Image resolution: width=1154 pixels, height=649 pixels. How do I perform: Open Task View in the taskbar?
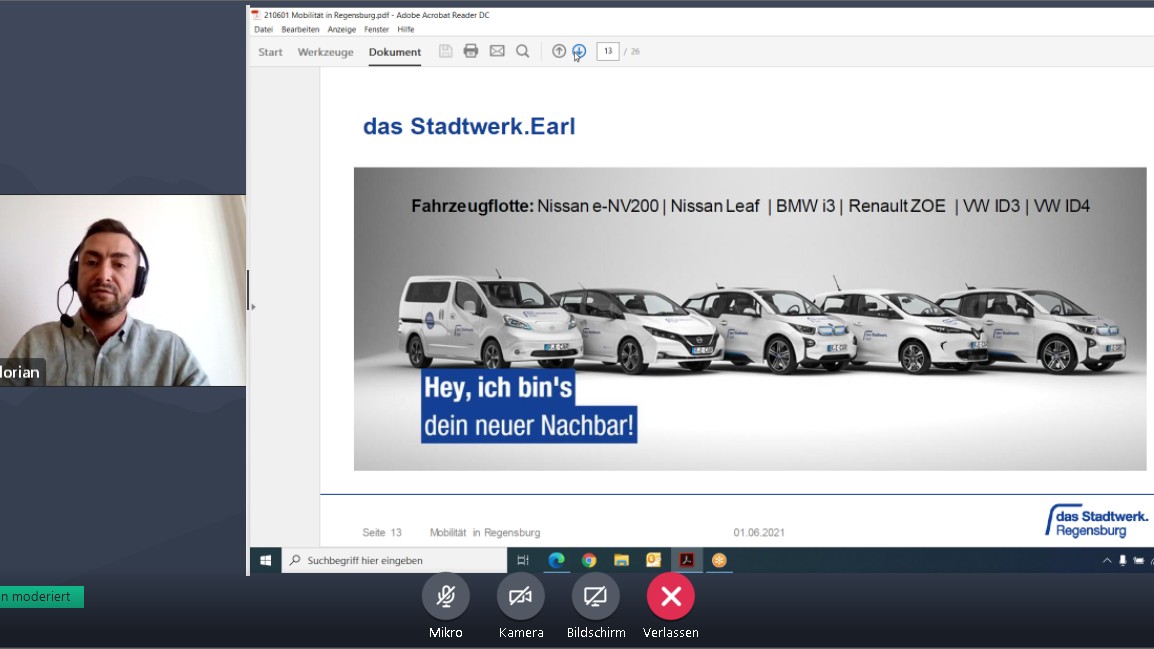coord(523,560)
